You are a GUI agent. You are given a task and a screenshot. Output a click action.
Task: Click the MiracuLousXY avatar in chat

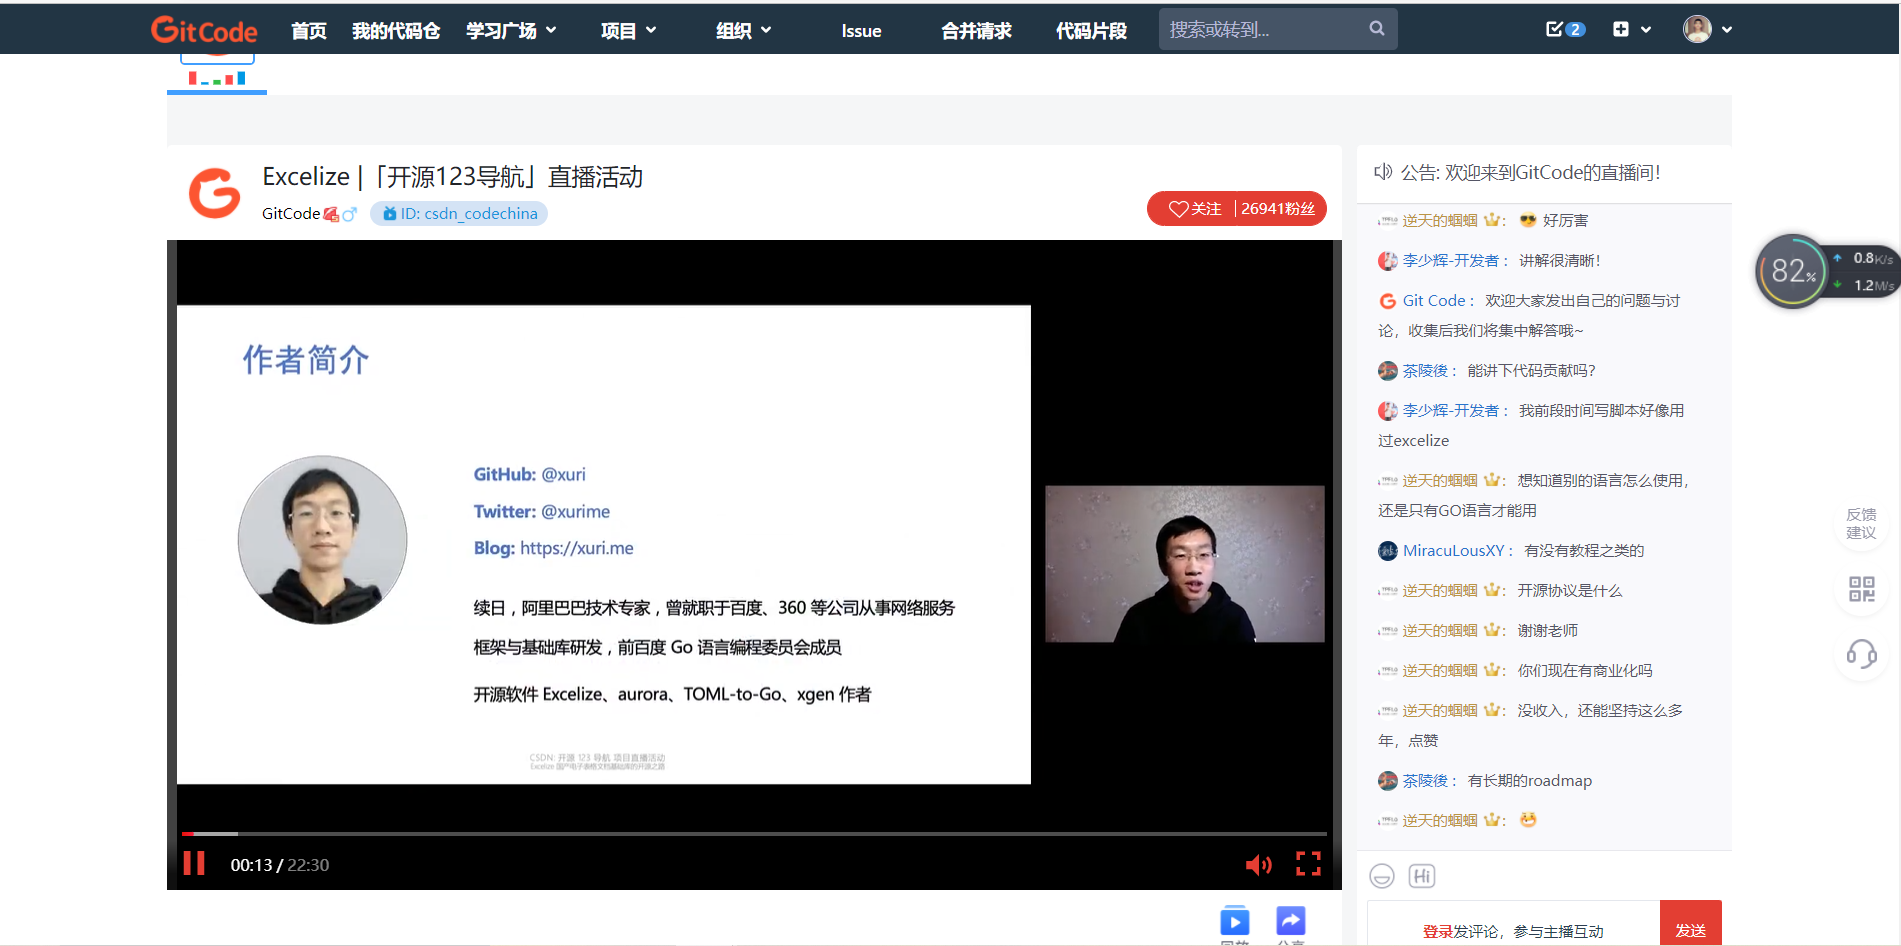(1388, 551)
